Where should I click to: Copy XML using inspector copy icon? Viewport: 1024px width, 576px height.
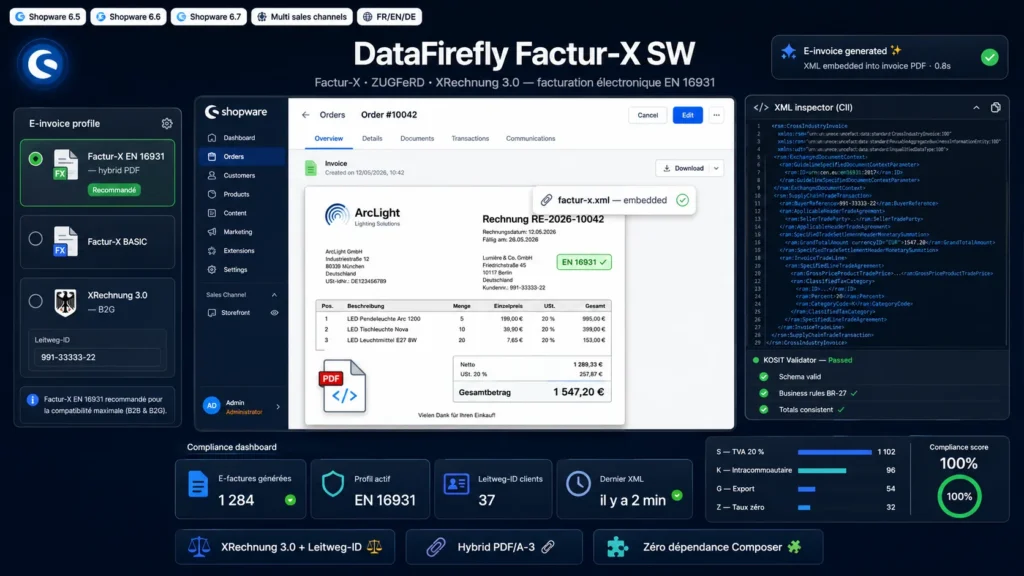pyautogui.click(x=995, y=108)
